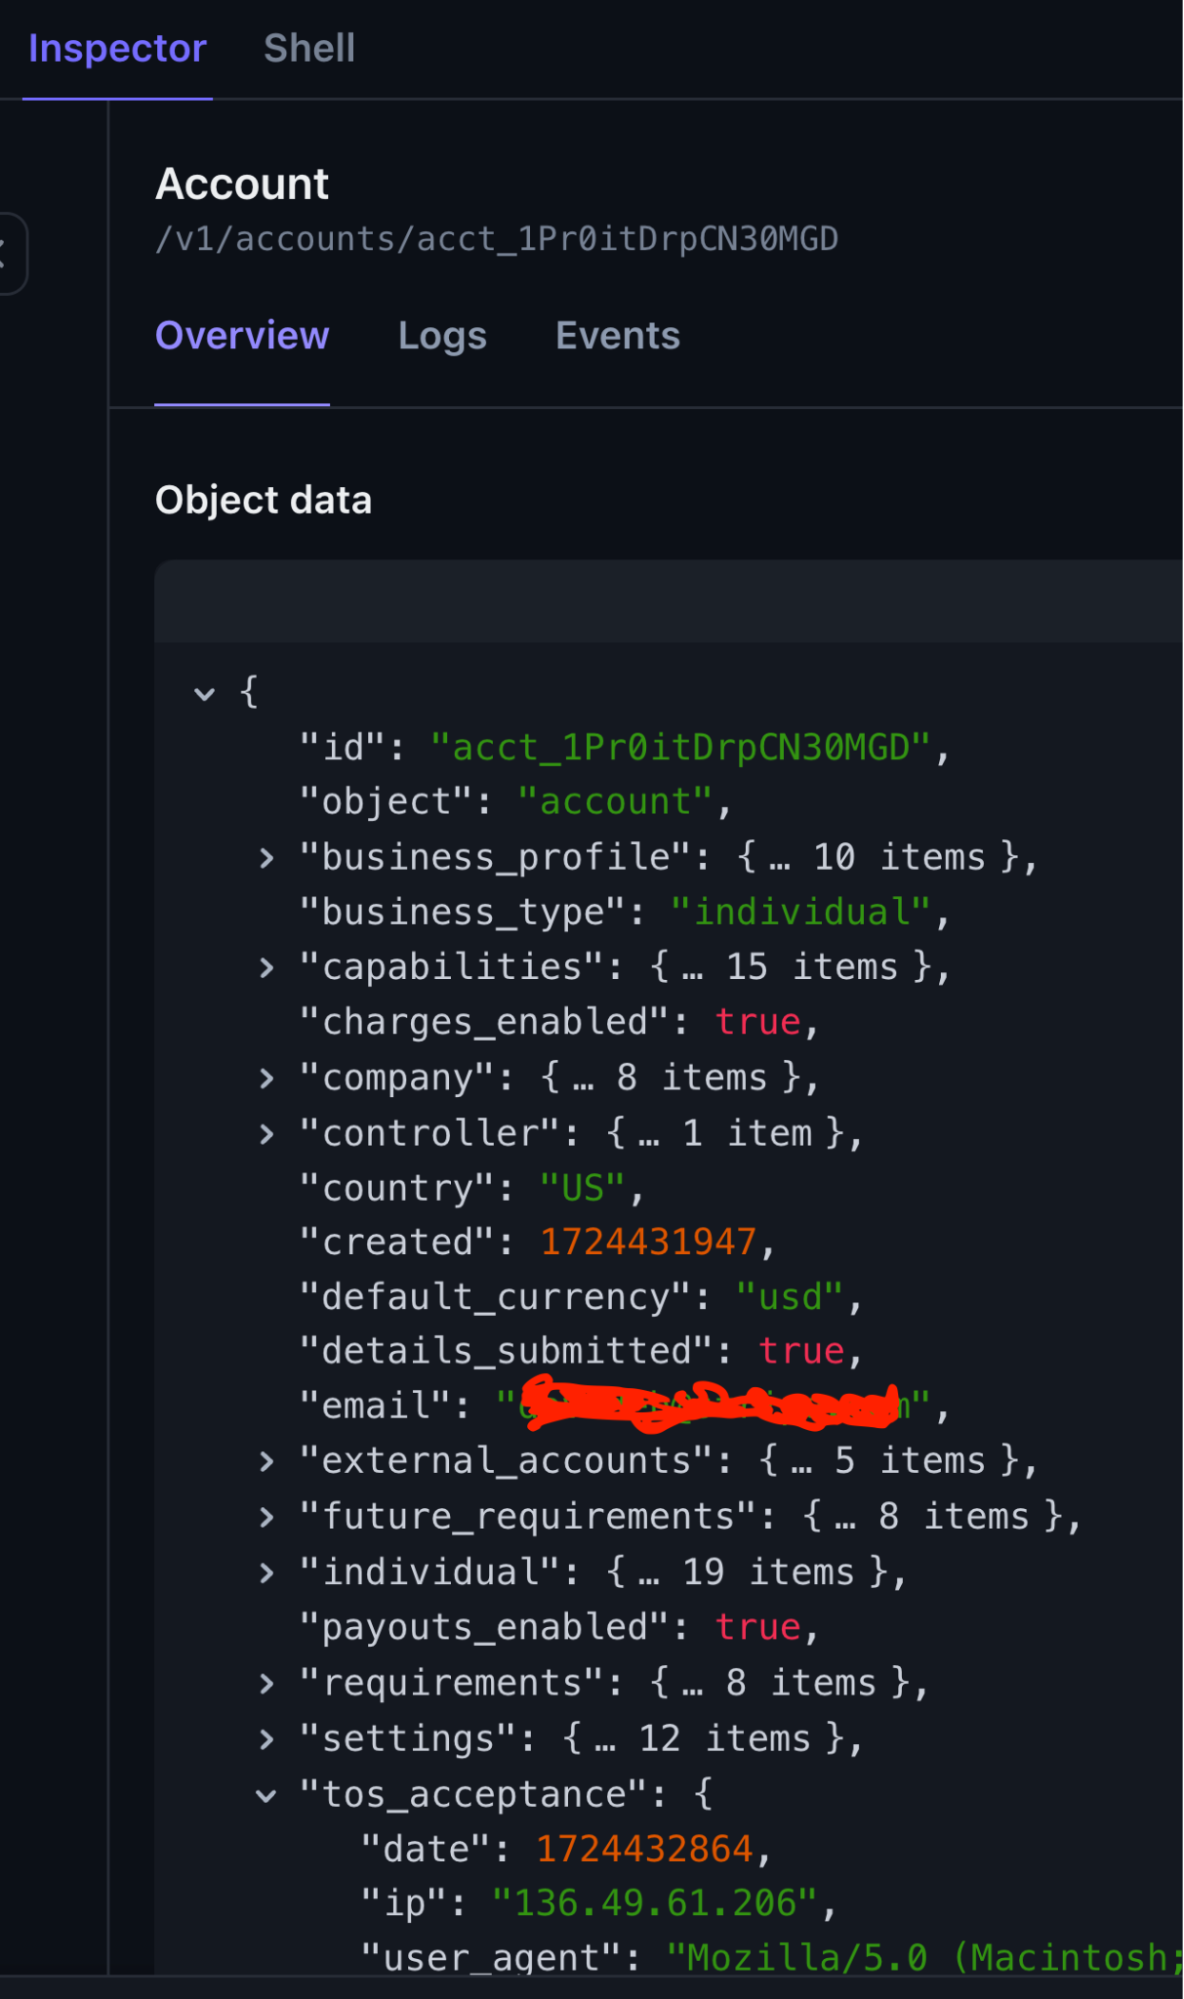This screenshot has width=1184, height=1999.
Task: Expand the individual object with 19 items
Action: pos(266,1573)
